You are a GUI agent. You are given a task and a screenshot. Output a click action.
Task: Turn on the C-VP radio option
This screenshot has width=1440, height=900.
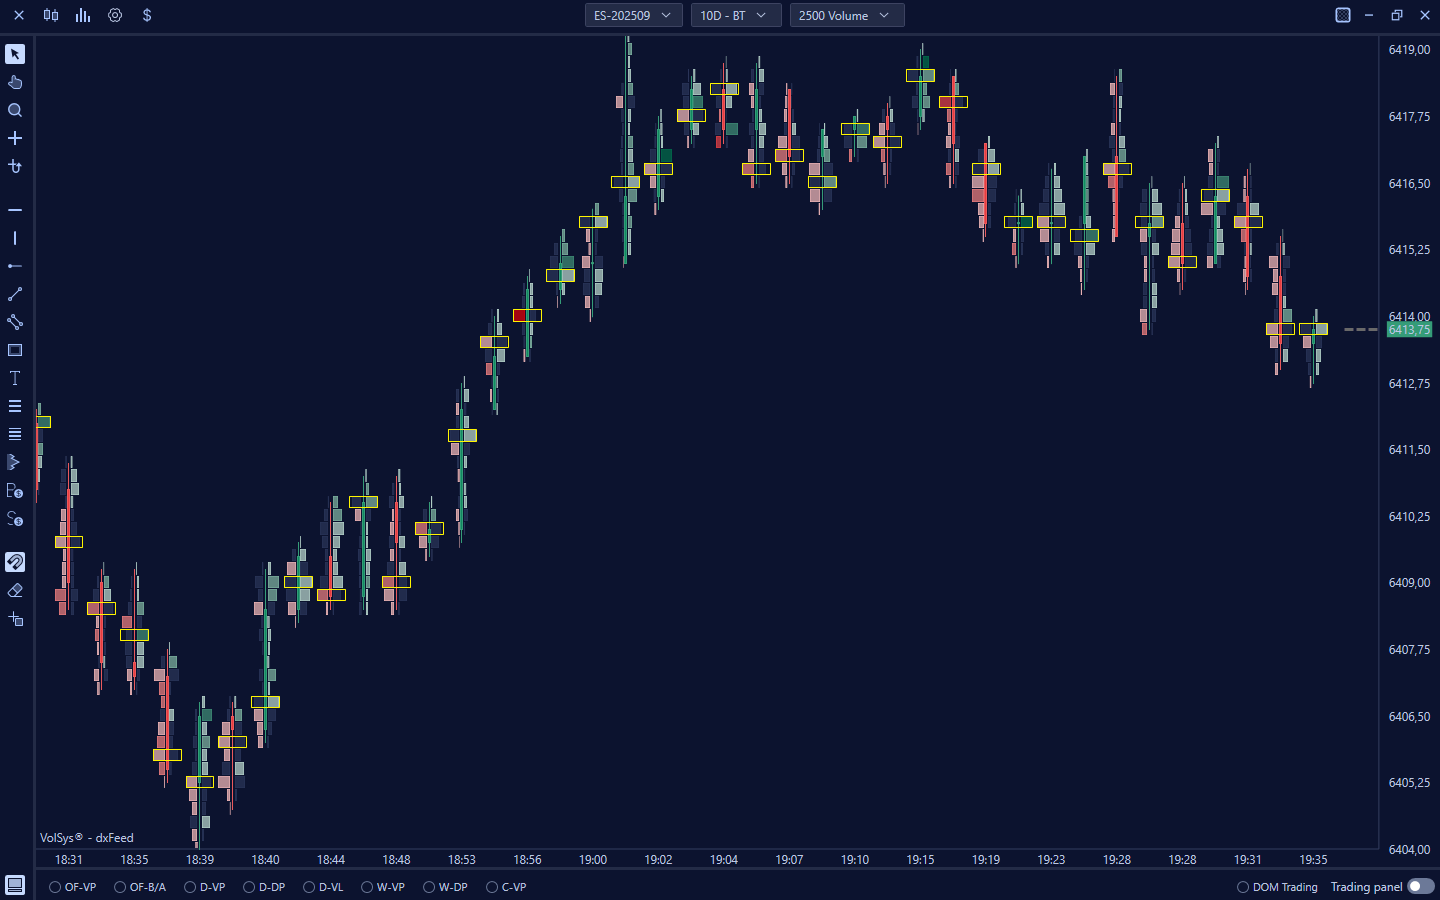[492, 887]
